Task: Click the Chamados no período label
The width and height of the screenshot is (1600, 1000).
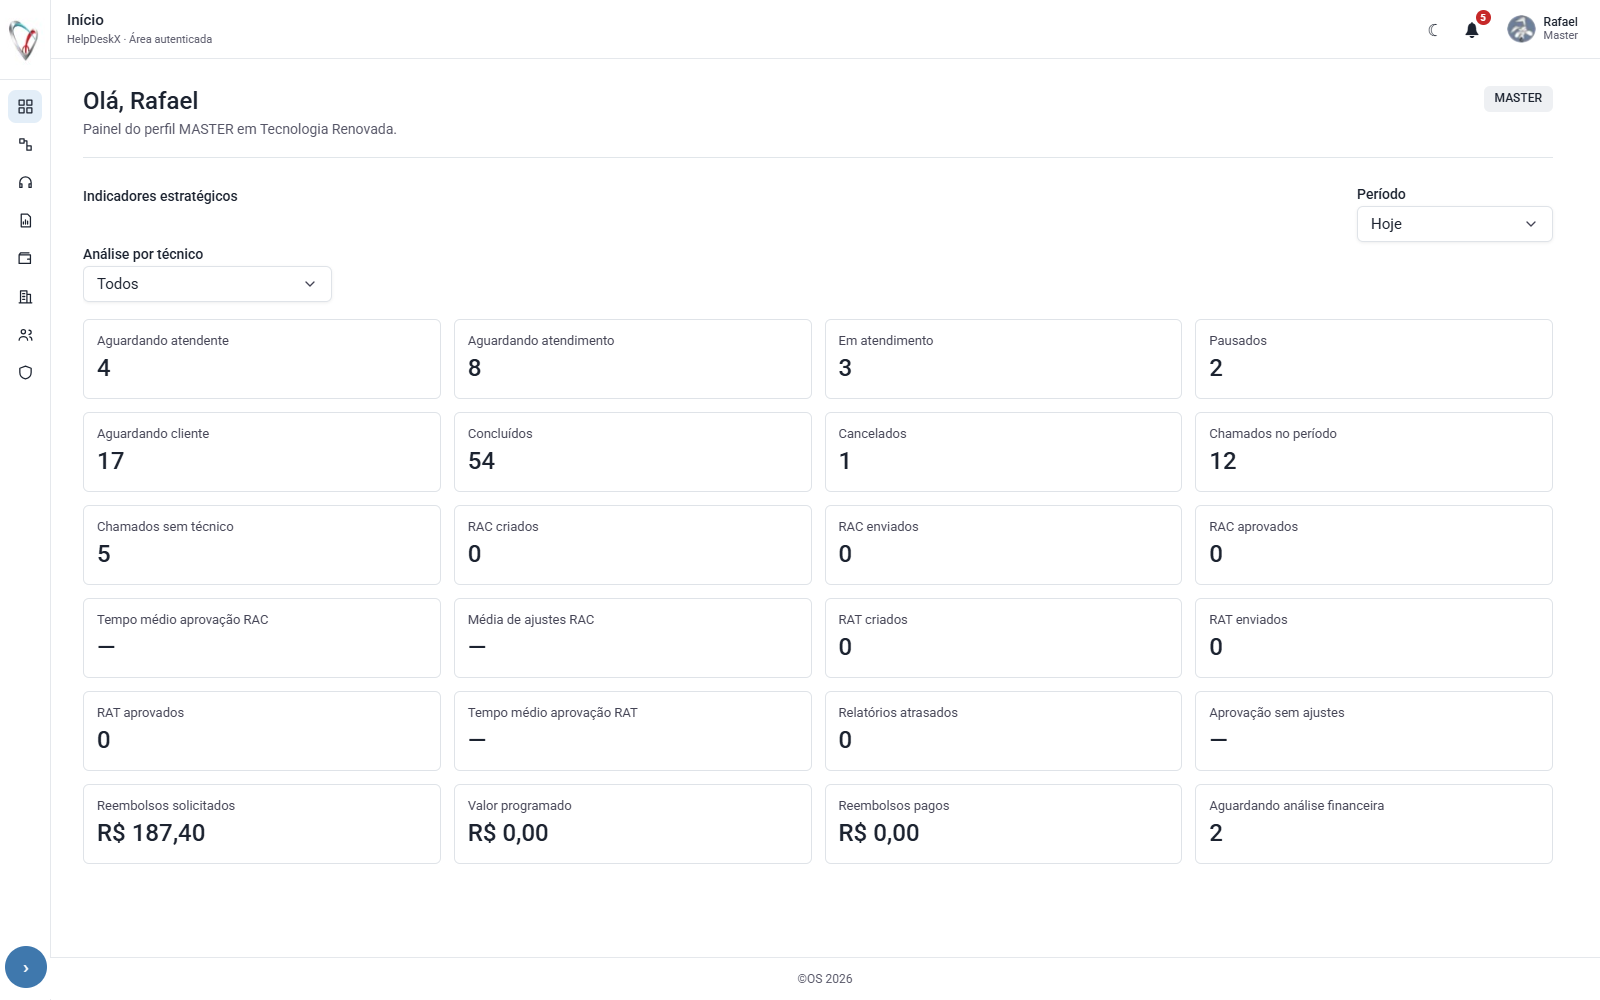Action: (1272, 434)
